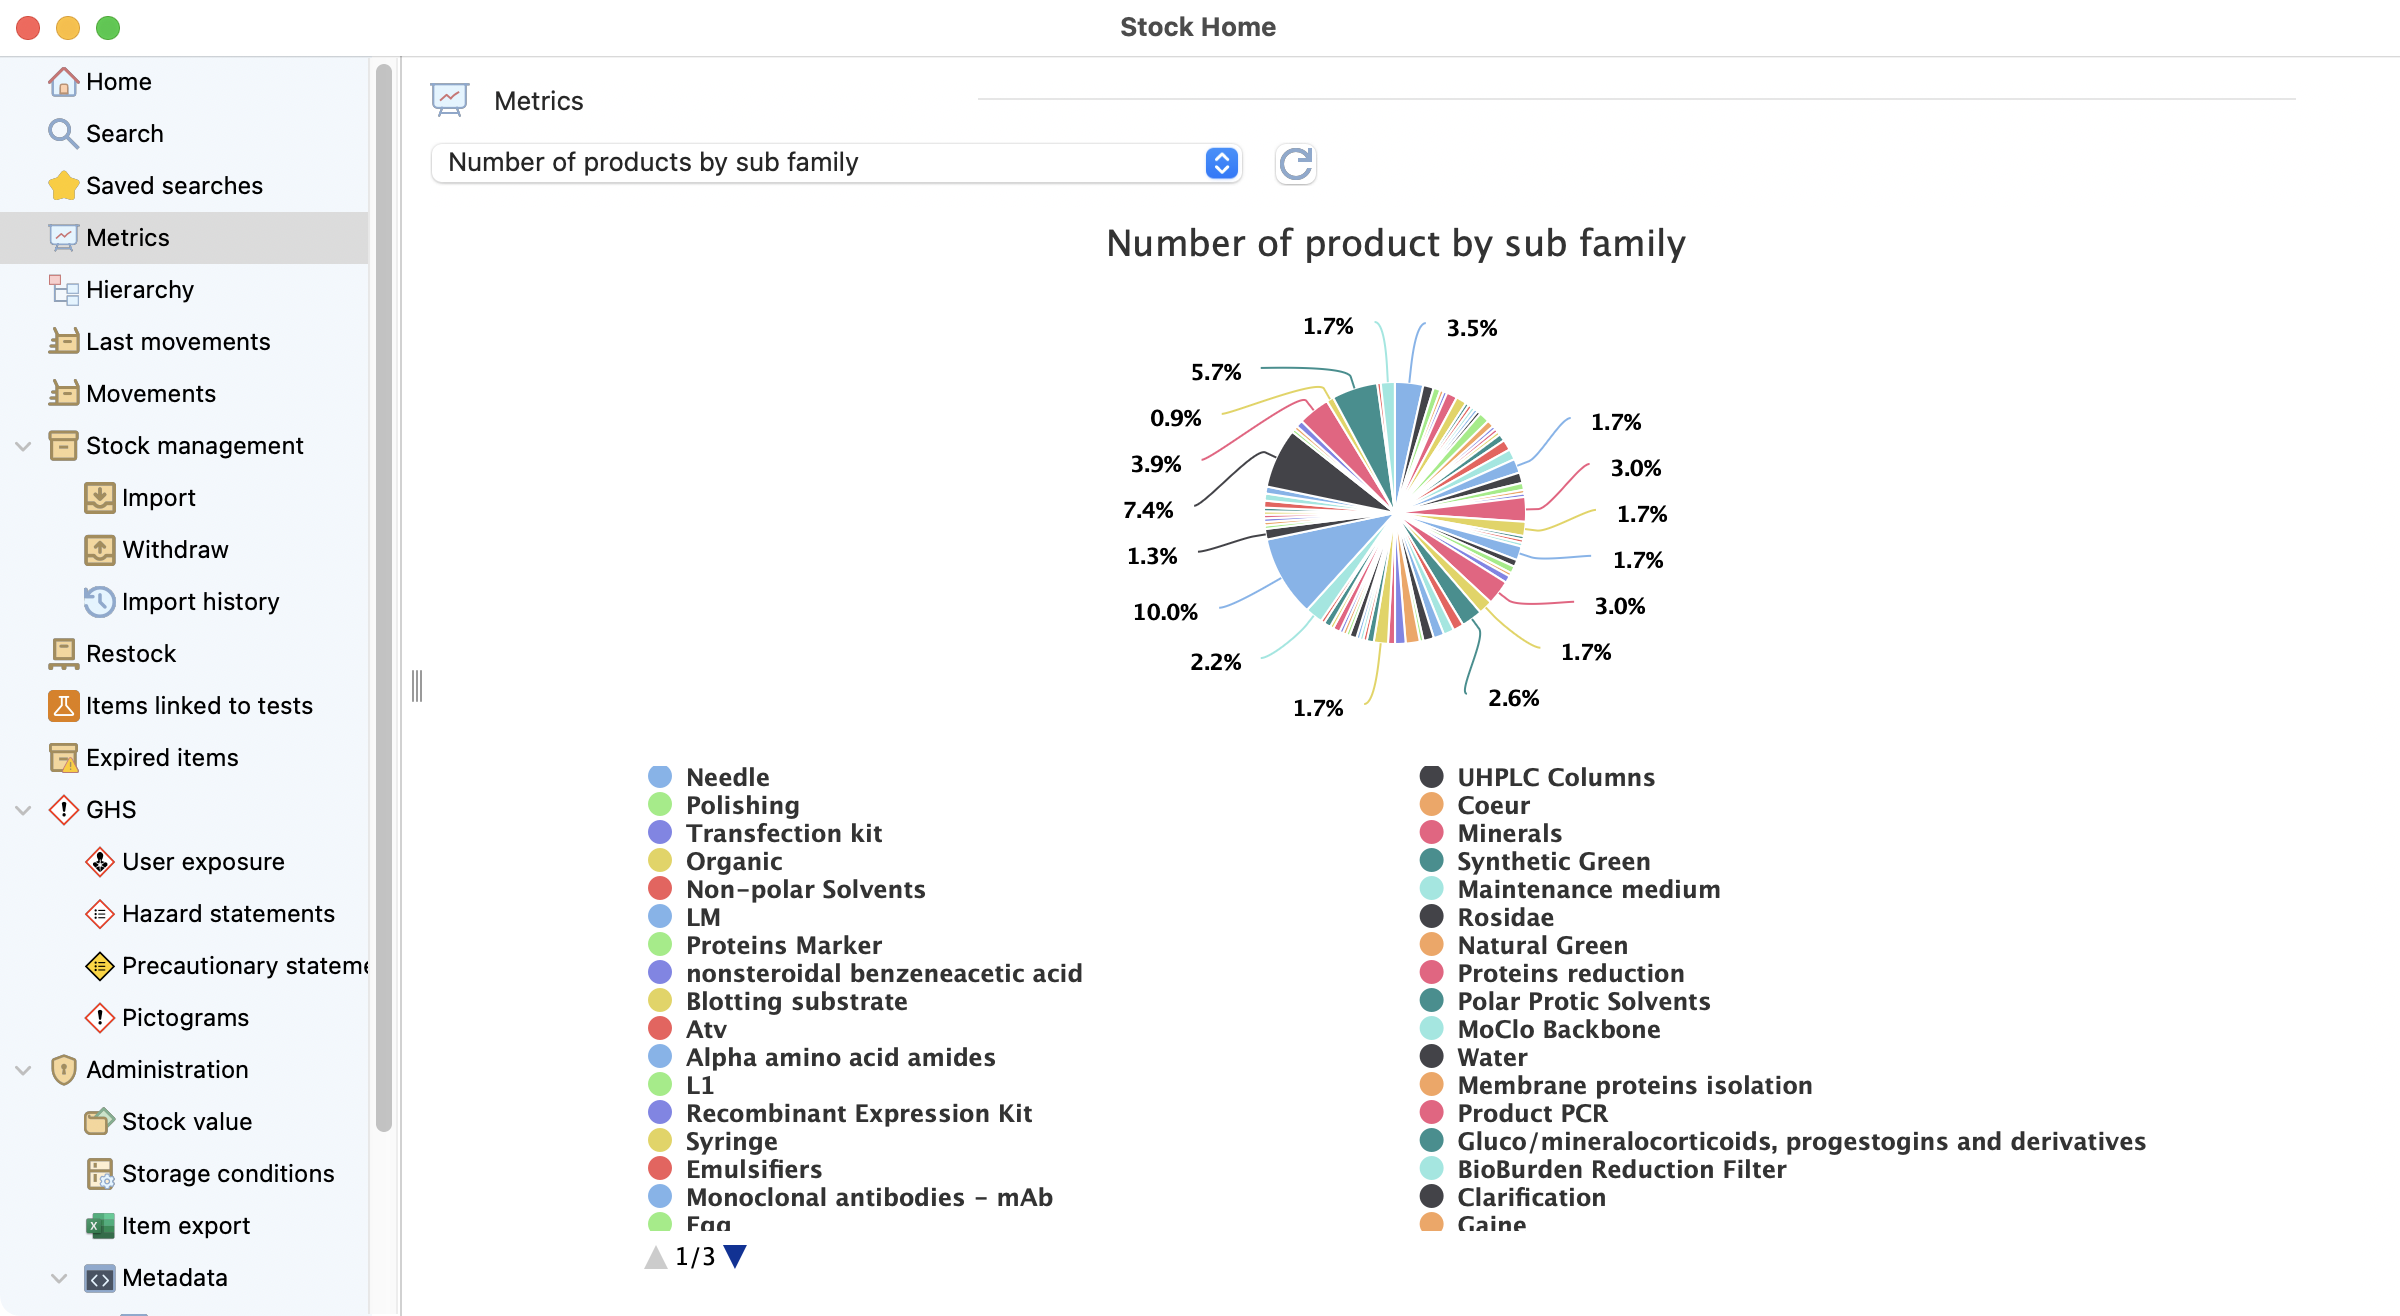Image resolution: width=2400 pixels, height=1316 pixels.
Task: Click the refresh metrics icon
Action: 1295,164
